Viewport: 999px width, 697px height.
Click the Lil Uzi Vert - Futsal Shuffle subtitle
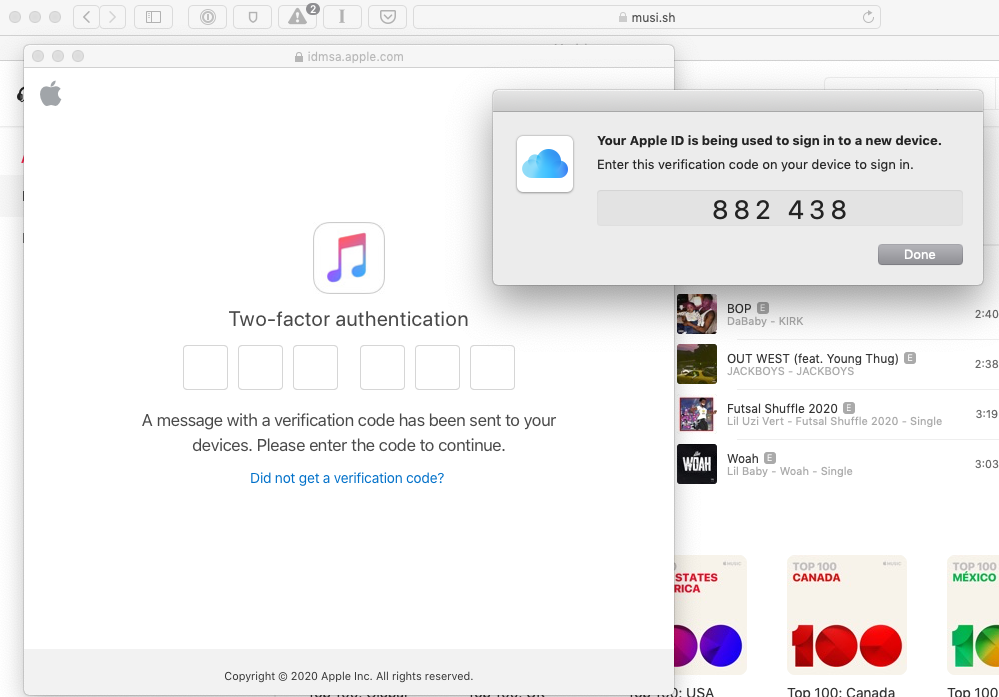(834, 421)
